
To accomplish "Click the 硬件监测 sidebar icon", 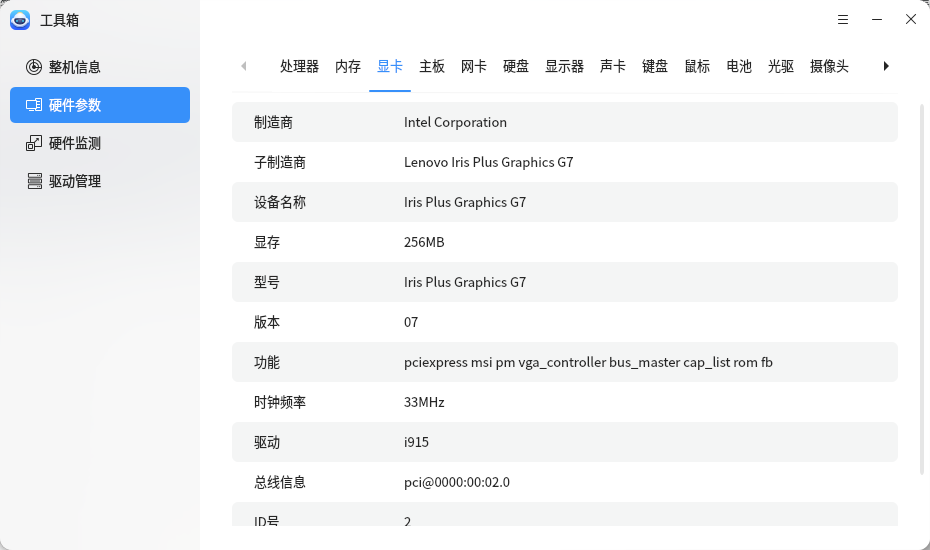I will [x=34, y=143].
